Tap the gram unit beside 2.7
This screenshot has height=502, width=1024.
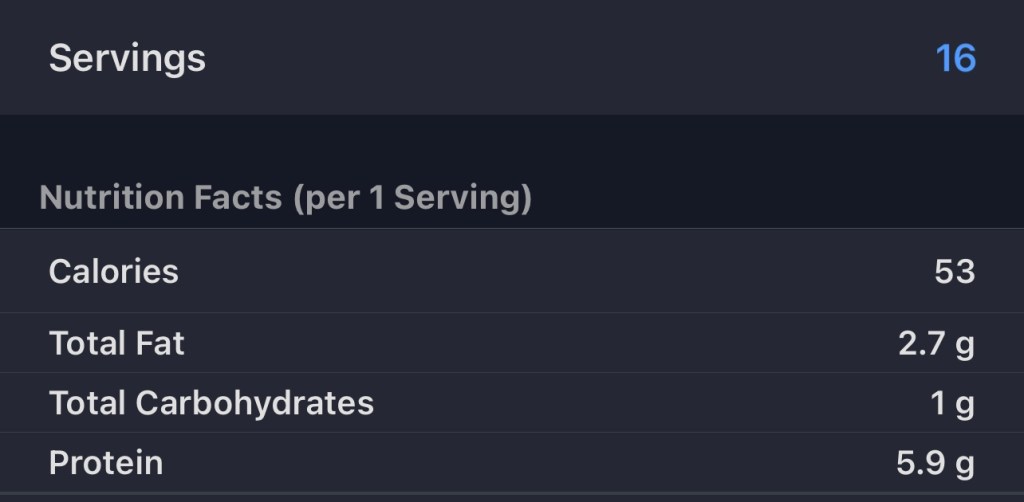[x=965, y=345]
